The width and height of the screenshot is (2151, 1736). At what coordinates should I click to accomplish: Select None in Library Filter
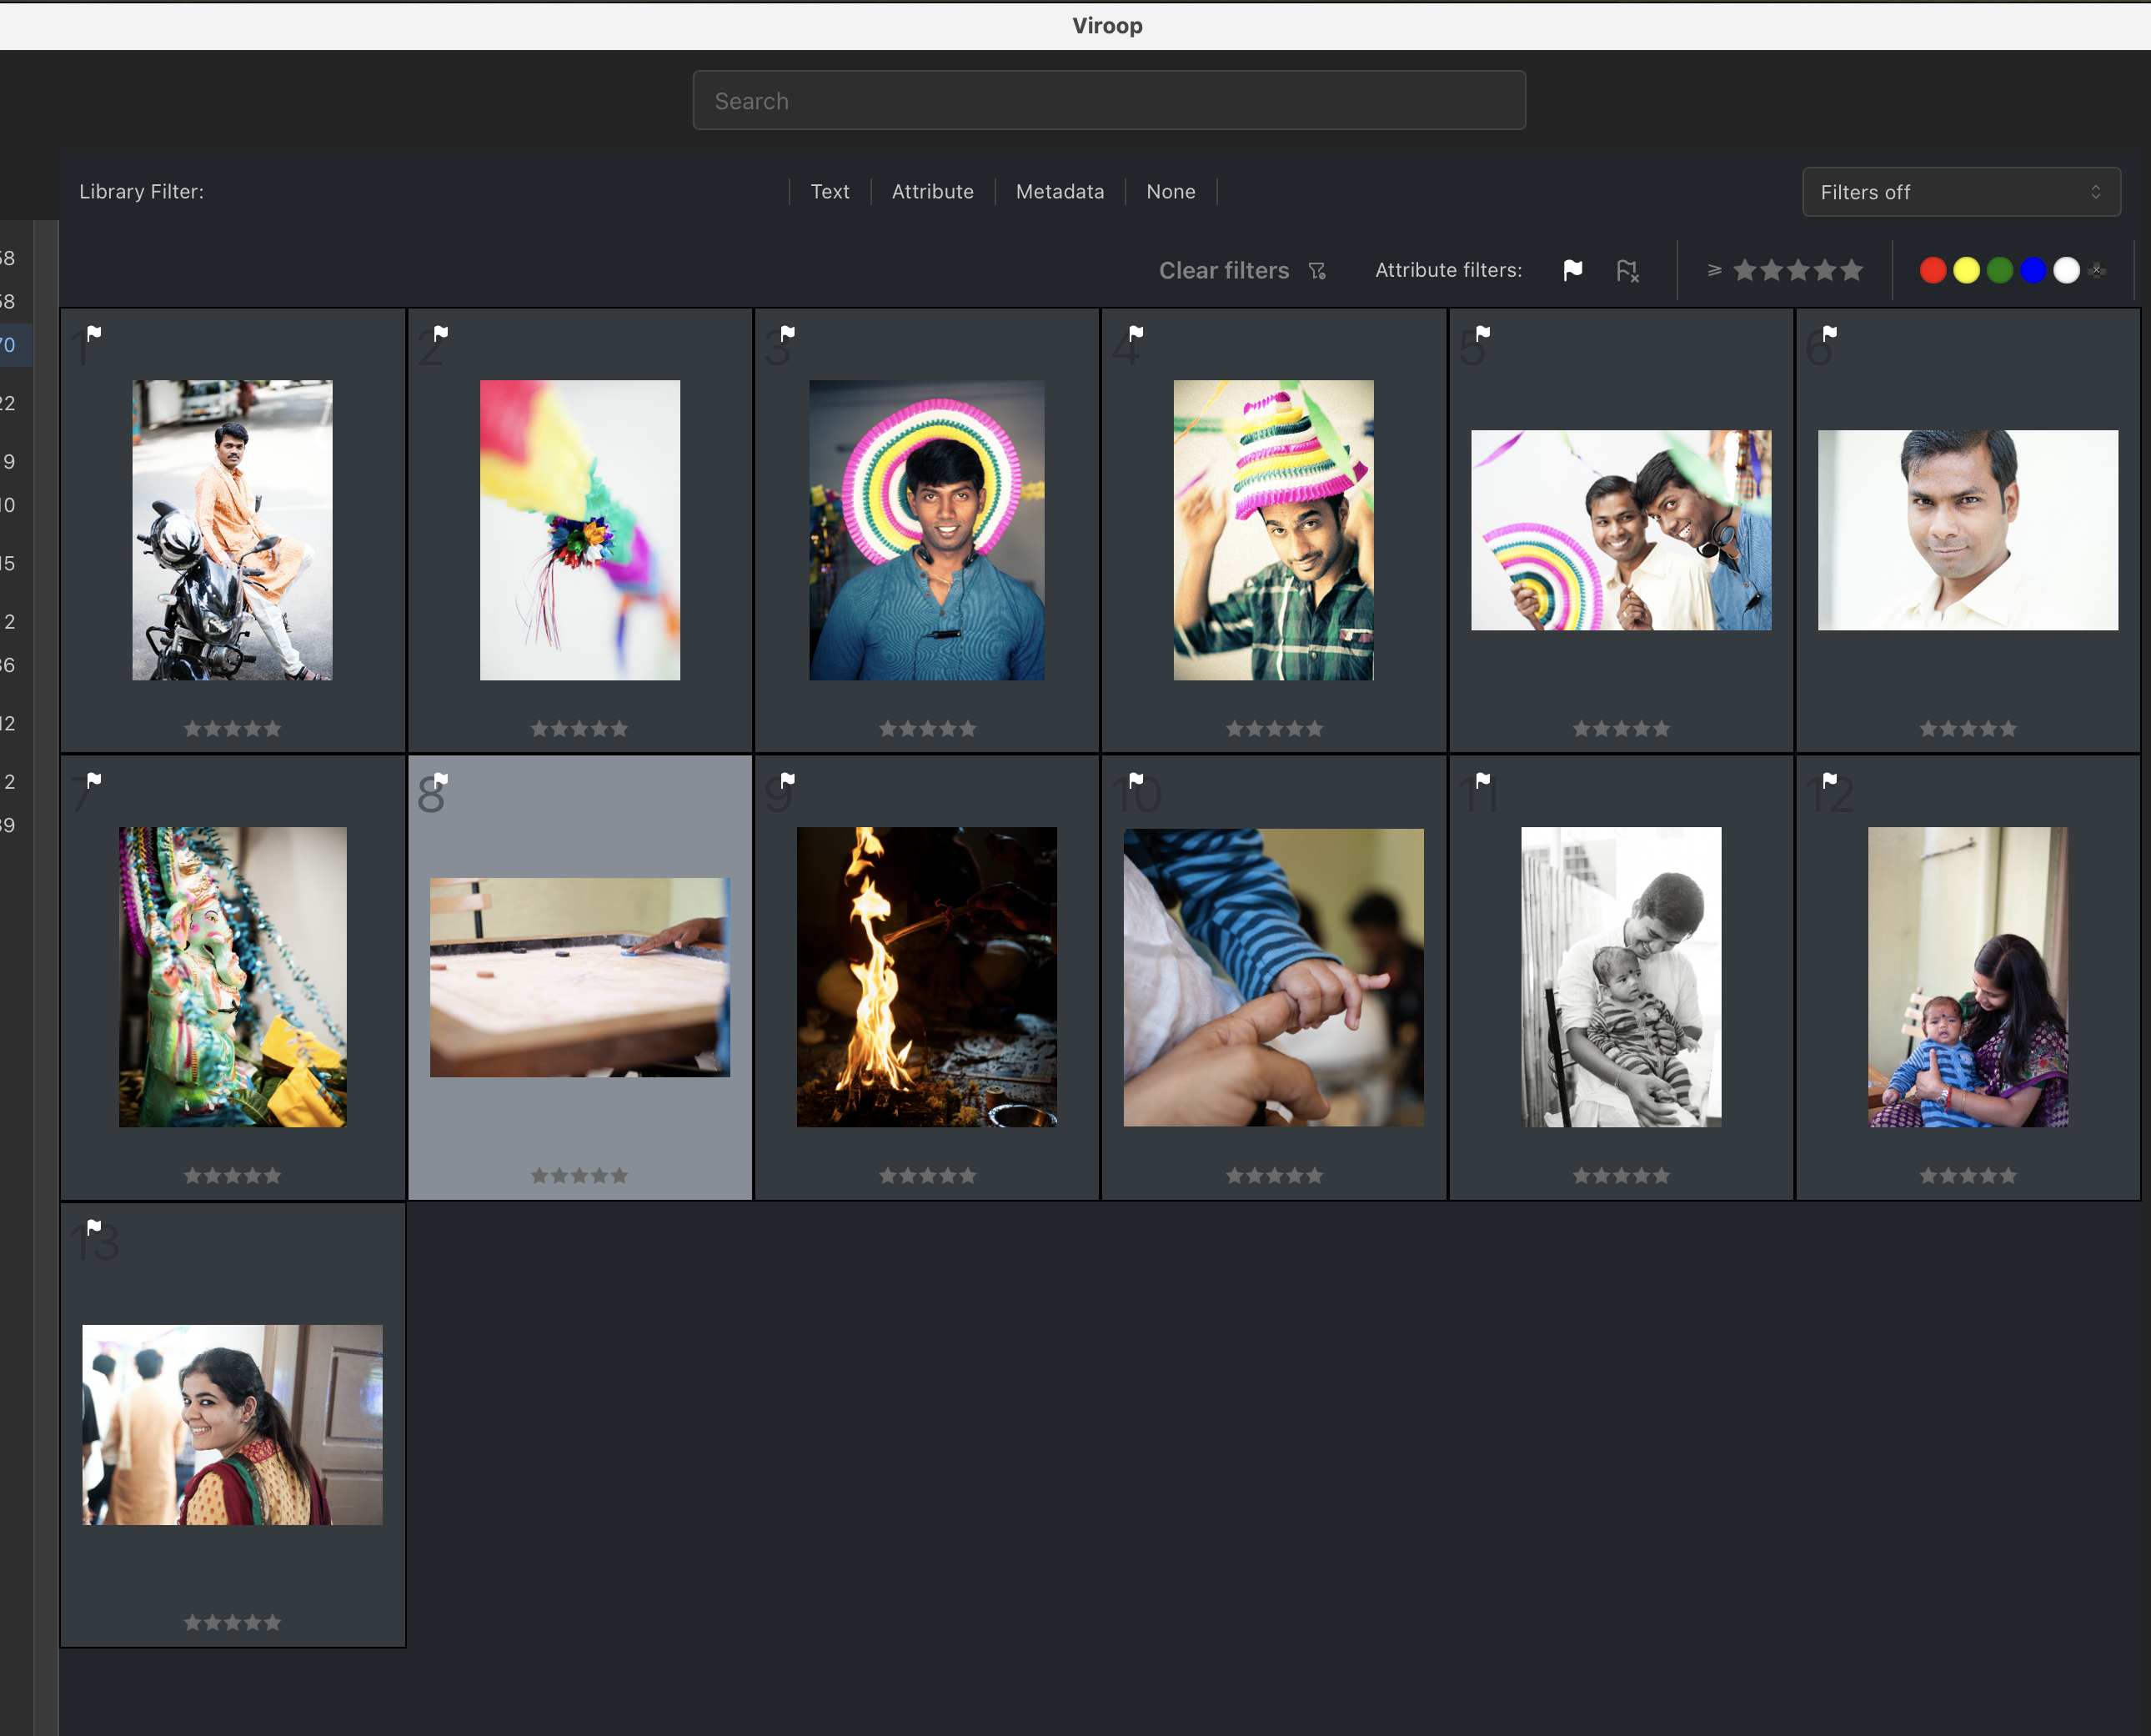tap(1170, 192)
